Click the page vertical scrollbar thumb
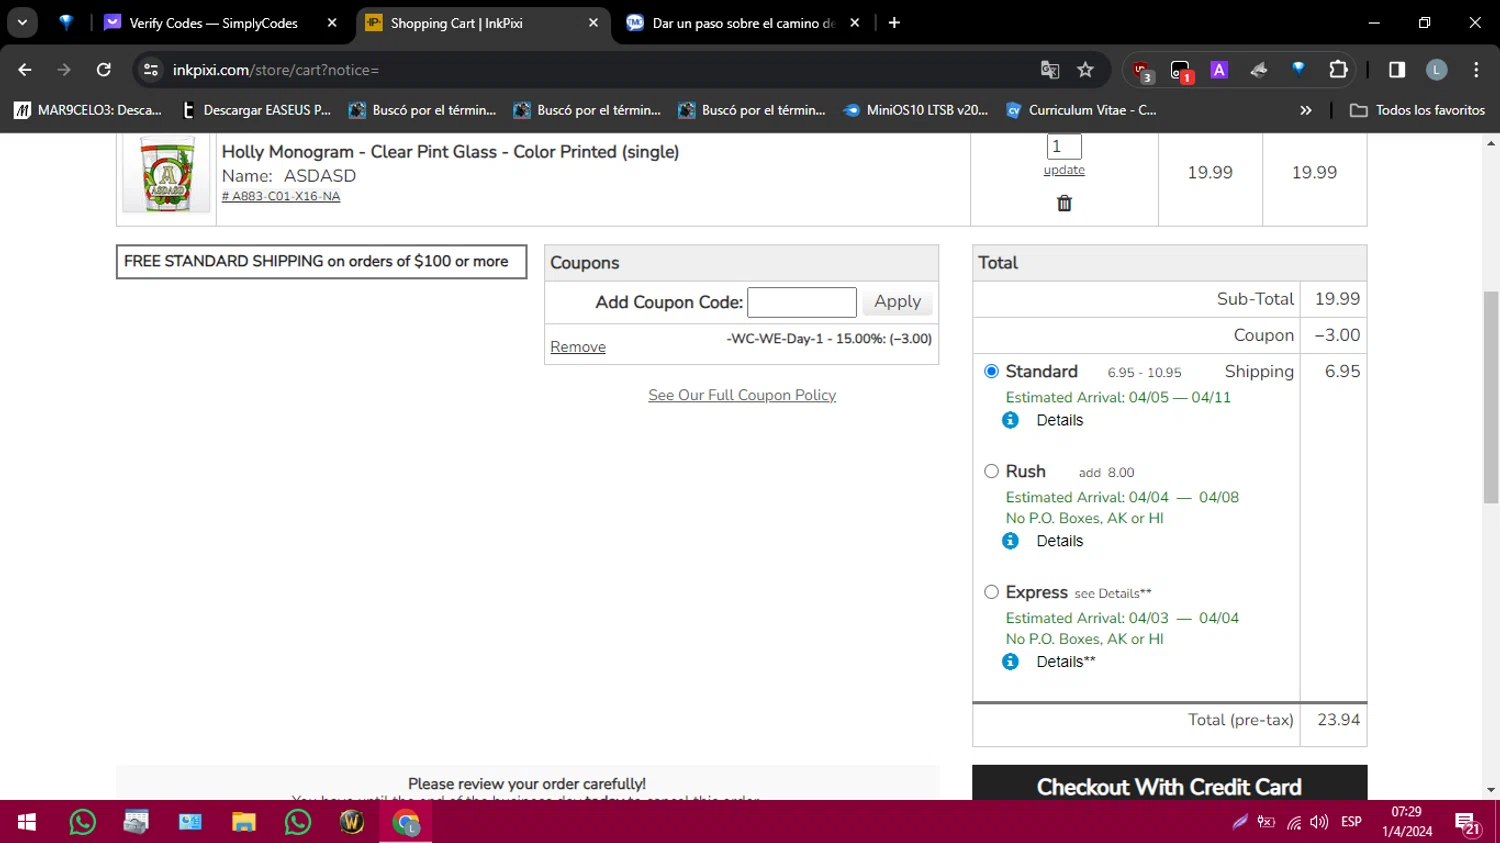Viewport: 1500px width, 843px height. pos(1491,397)
